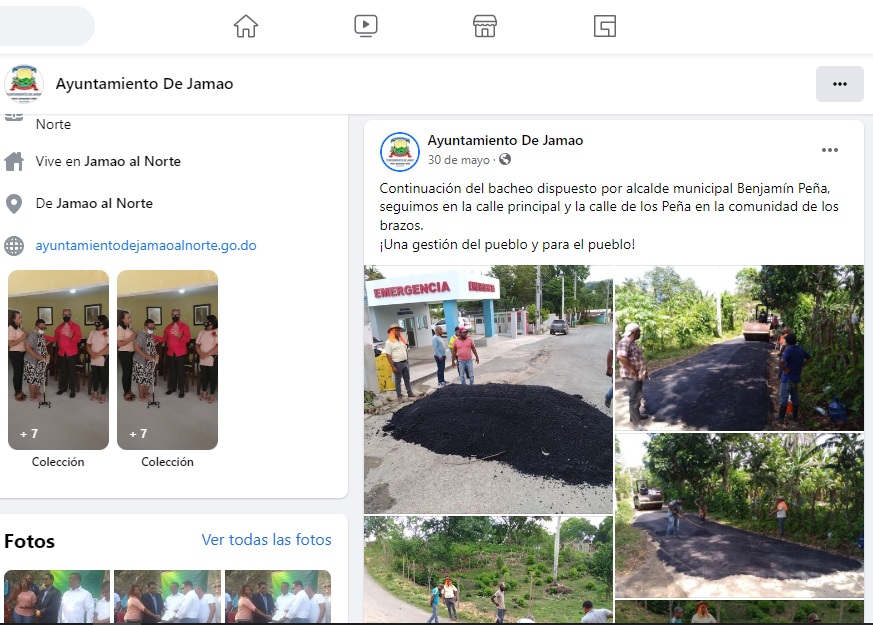The image size is (873, 625).
Task: Open the third photo under Fotos
Action: click(278, 596)
